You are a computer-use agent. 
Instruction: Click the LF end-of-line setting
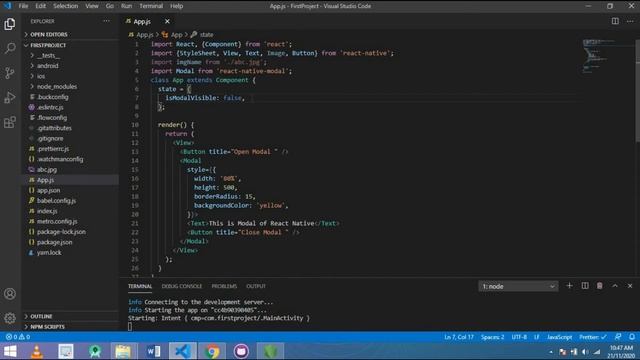click(x=537, y=337)
